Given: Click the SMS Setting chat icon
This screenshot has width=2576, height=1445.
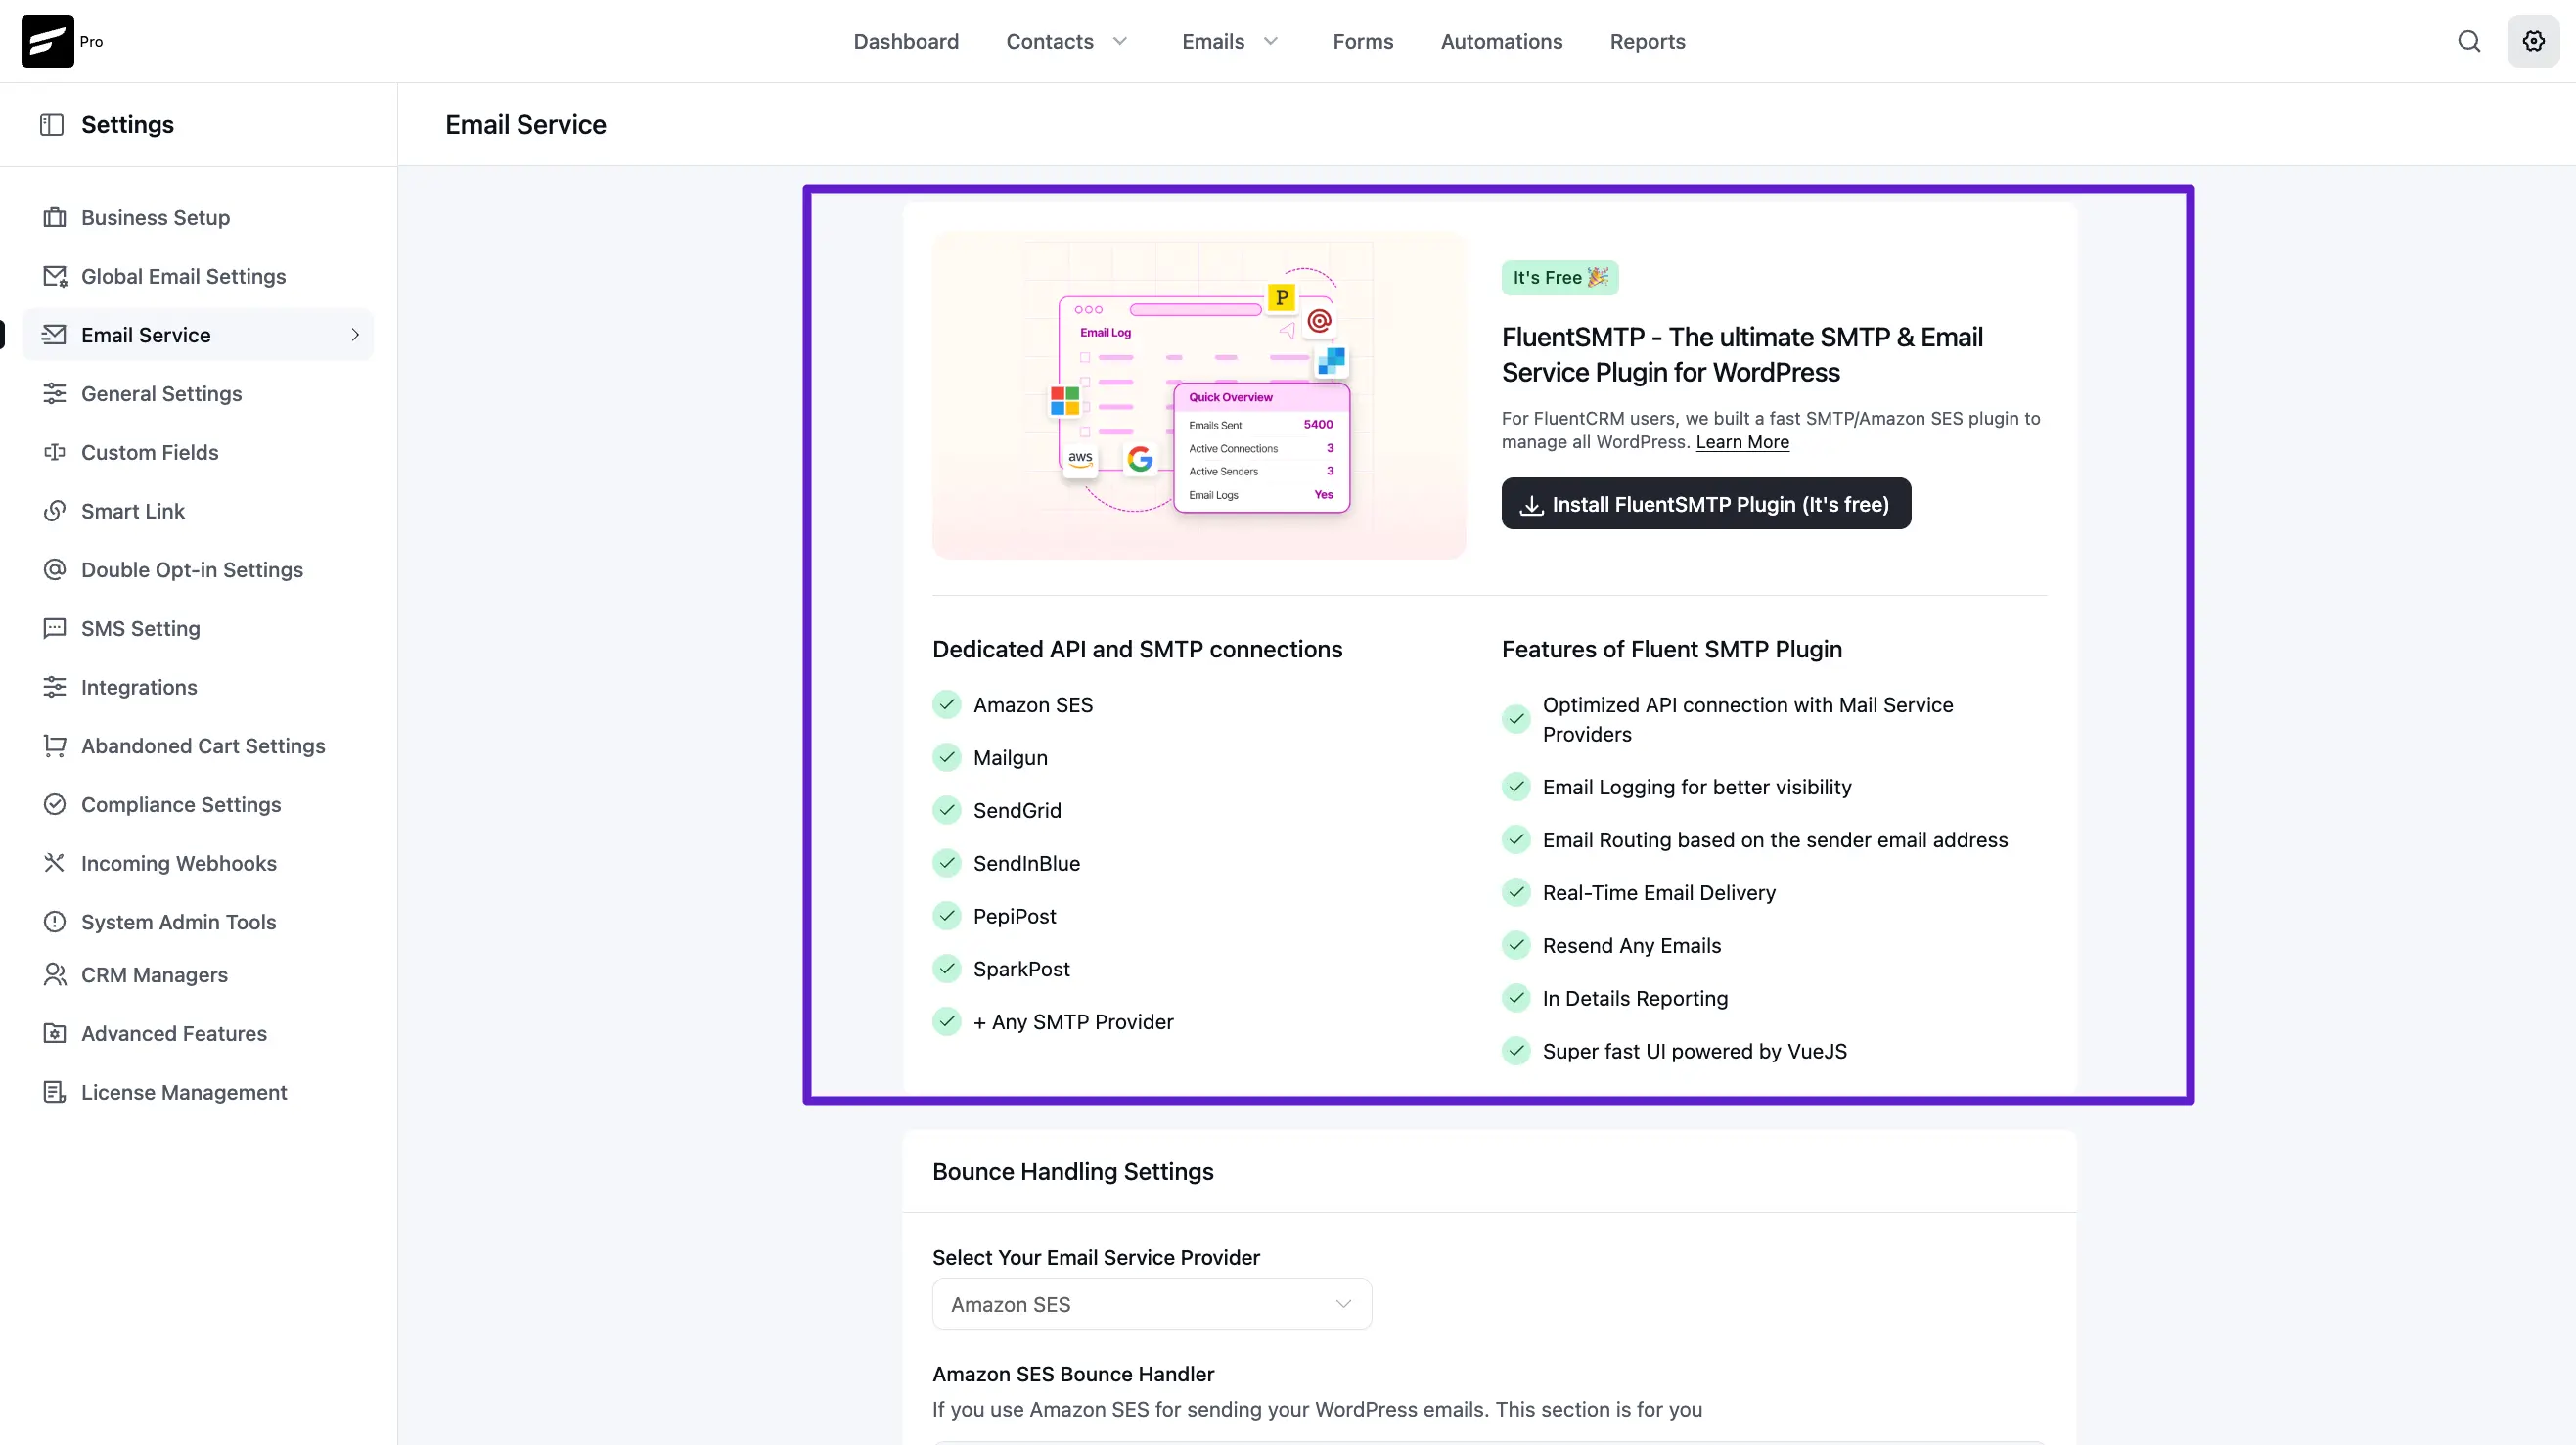Looking at the screenshot, I should pos(55,628).
